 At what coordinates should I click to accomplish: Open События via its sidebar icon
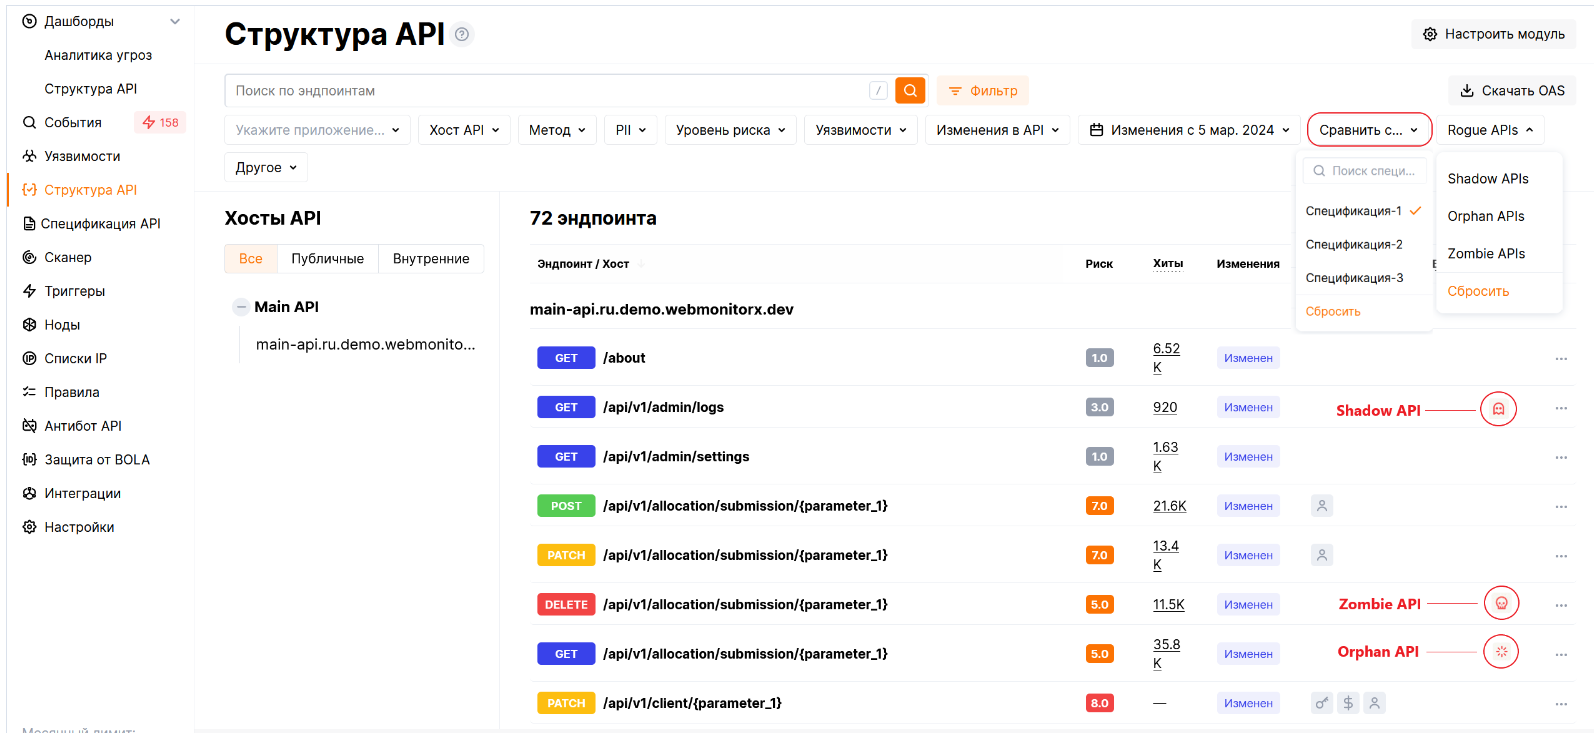tap(29, 122)
